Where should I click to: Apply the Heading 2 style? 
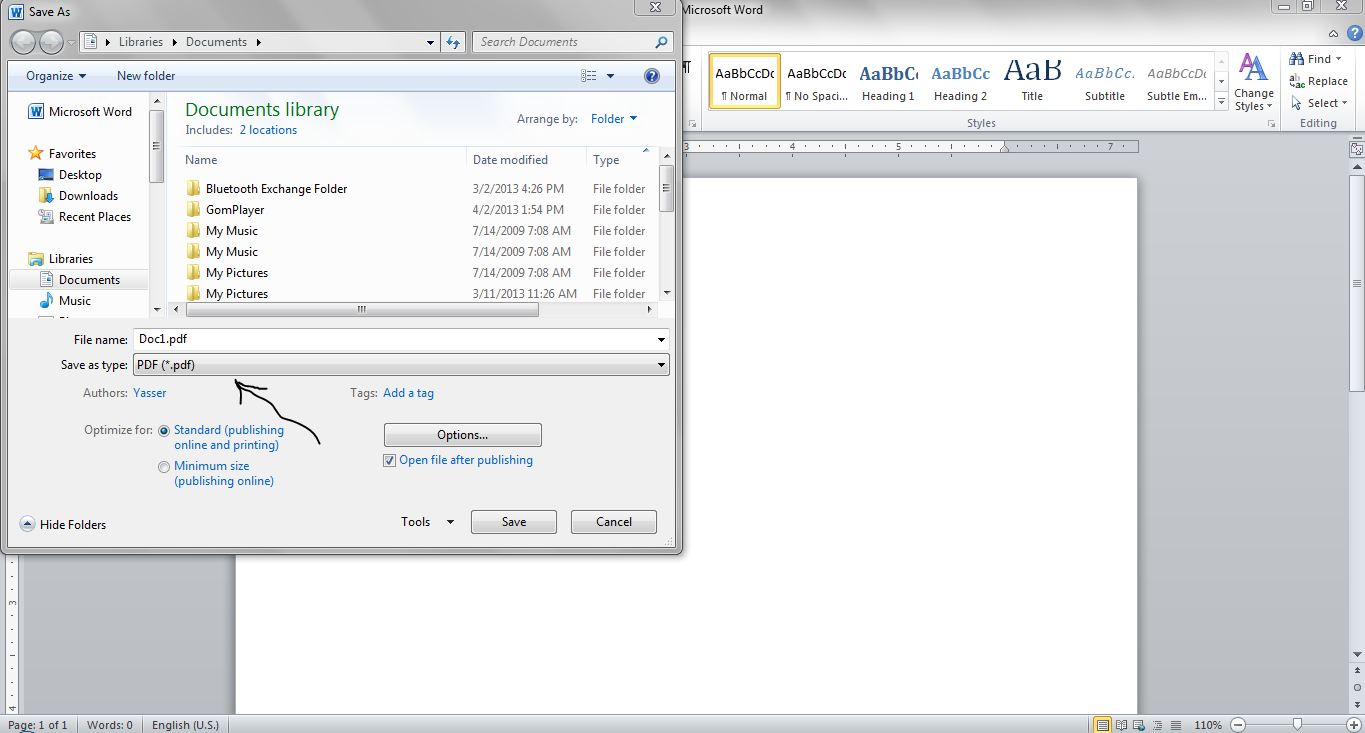(x=961, y=81)
